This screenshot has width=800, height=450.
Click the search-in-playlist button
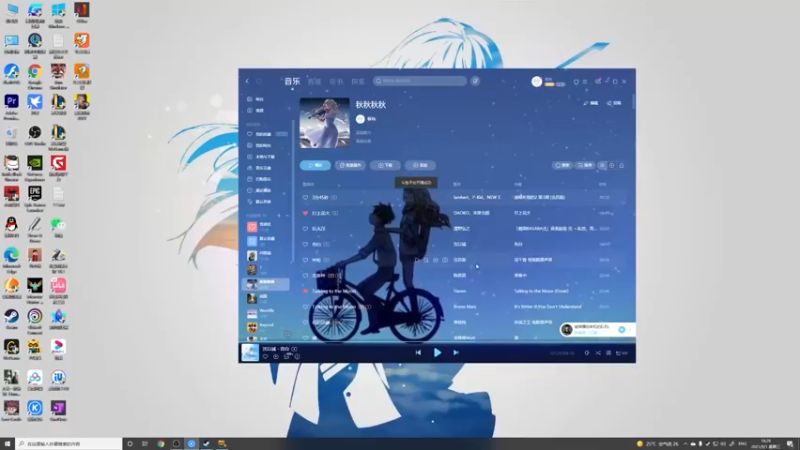click(562, 165)
